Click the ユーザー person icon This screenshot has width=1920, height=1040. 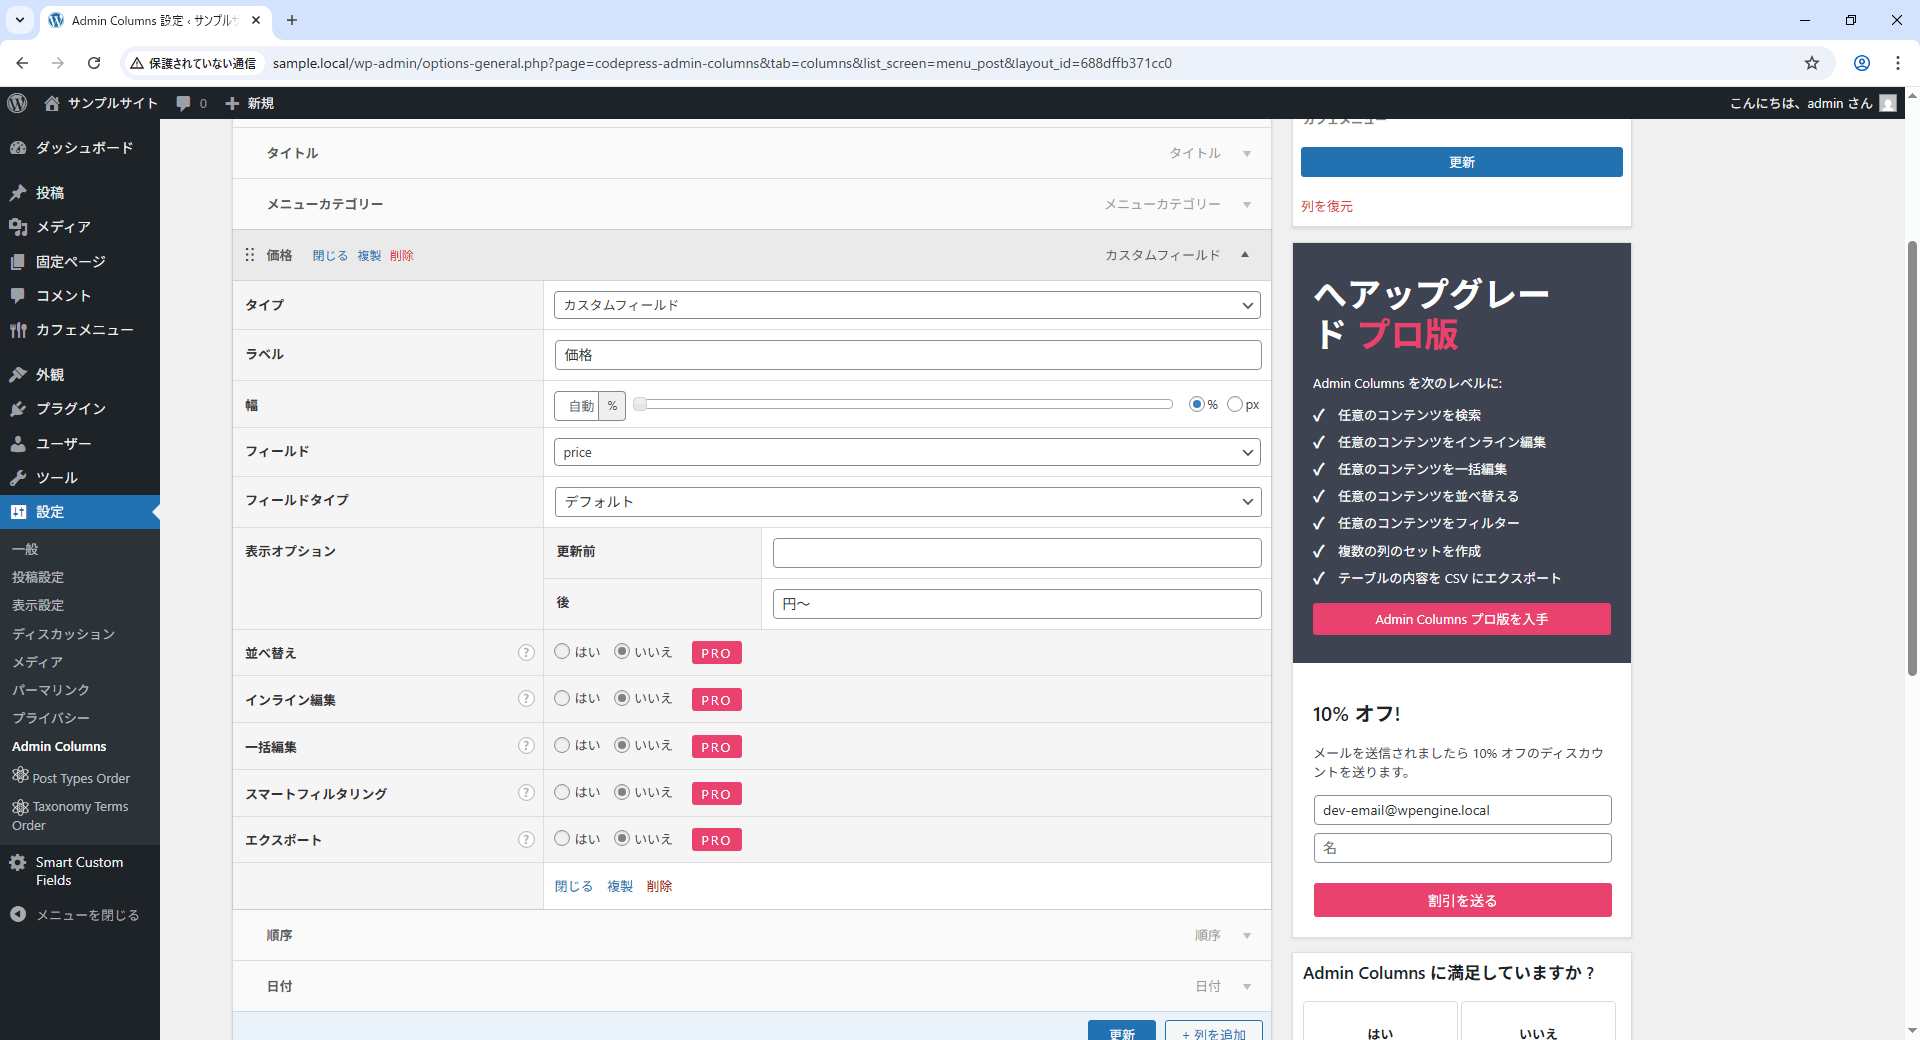point(18,444)
